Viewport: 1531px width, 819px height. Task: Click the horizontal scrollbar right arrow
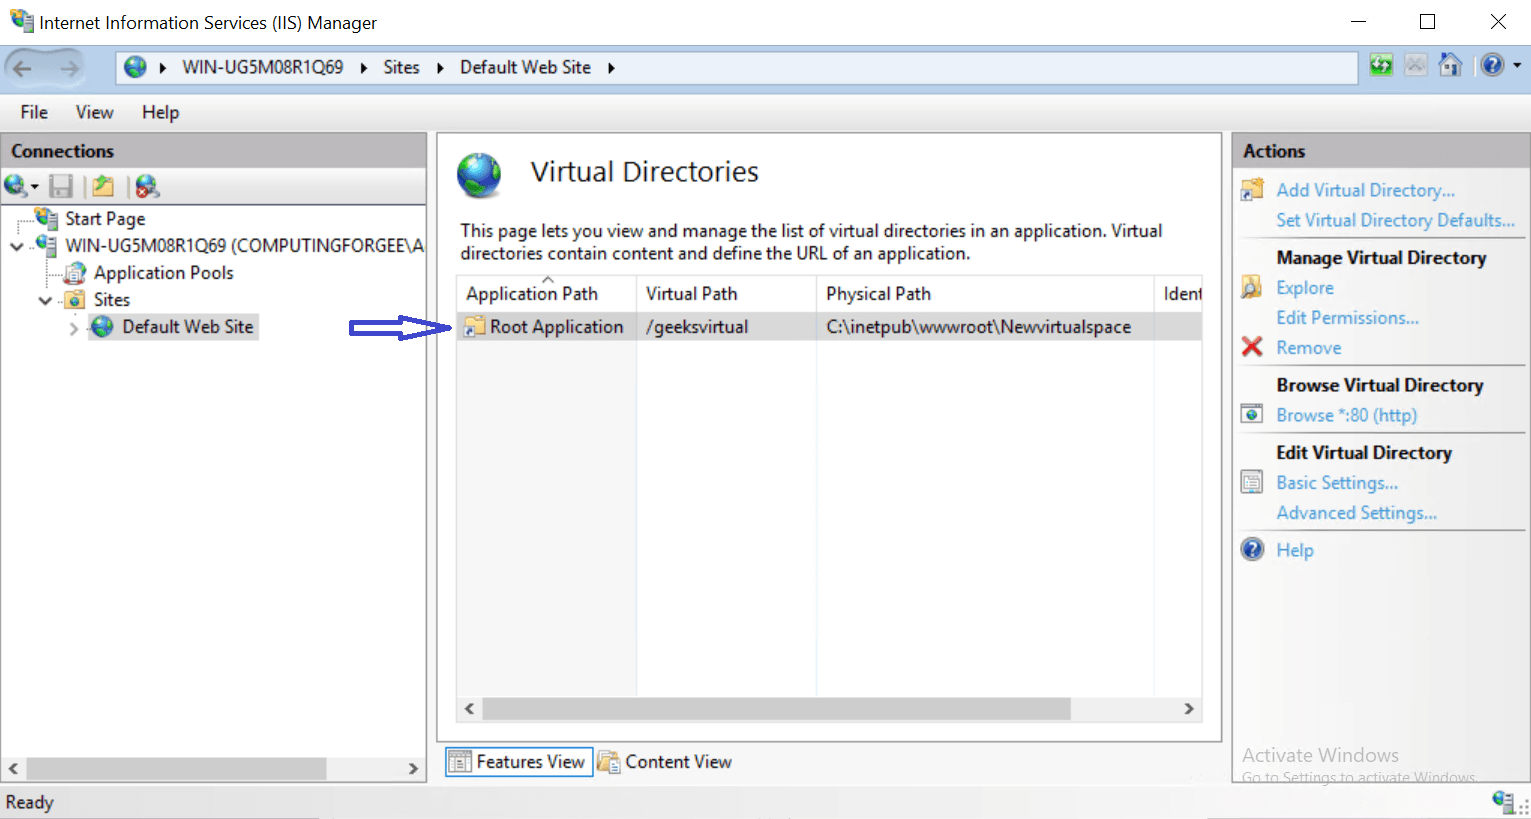tap(1189, 708)
